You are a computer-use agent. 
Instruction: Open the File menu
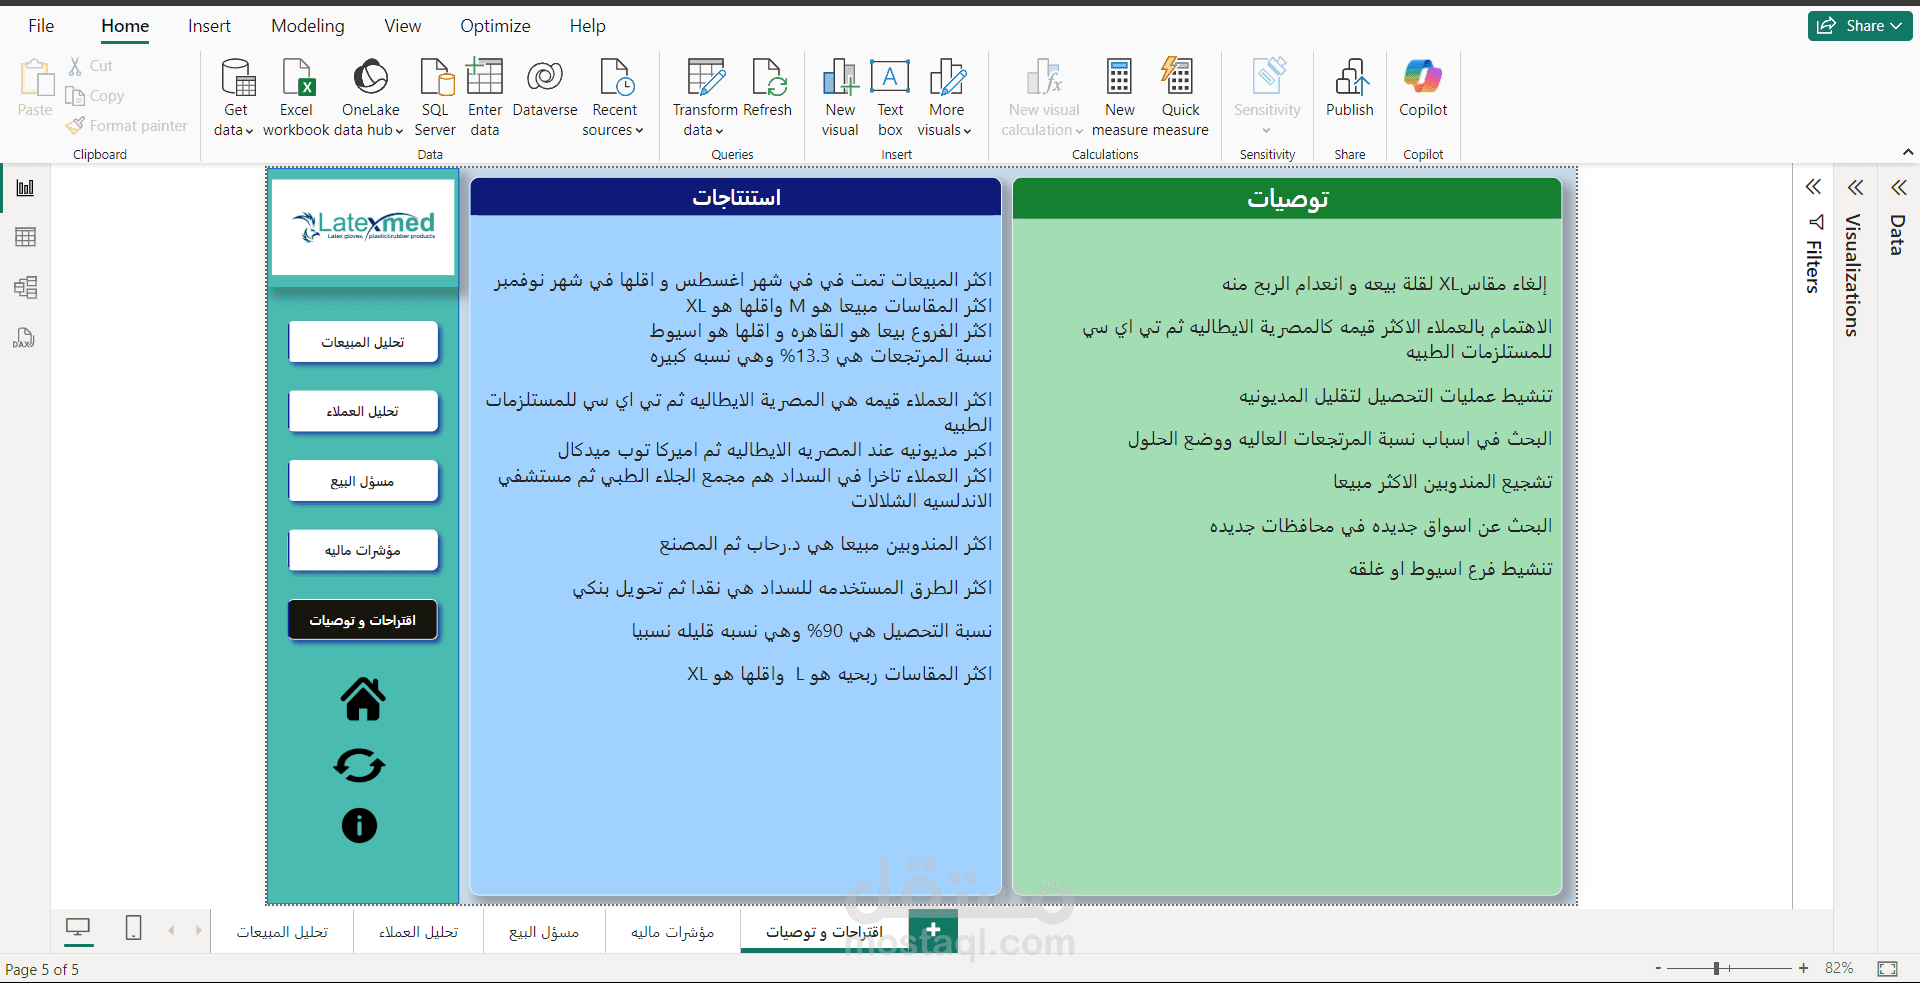pyautogui.click(x=41, y=26)
